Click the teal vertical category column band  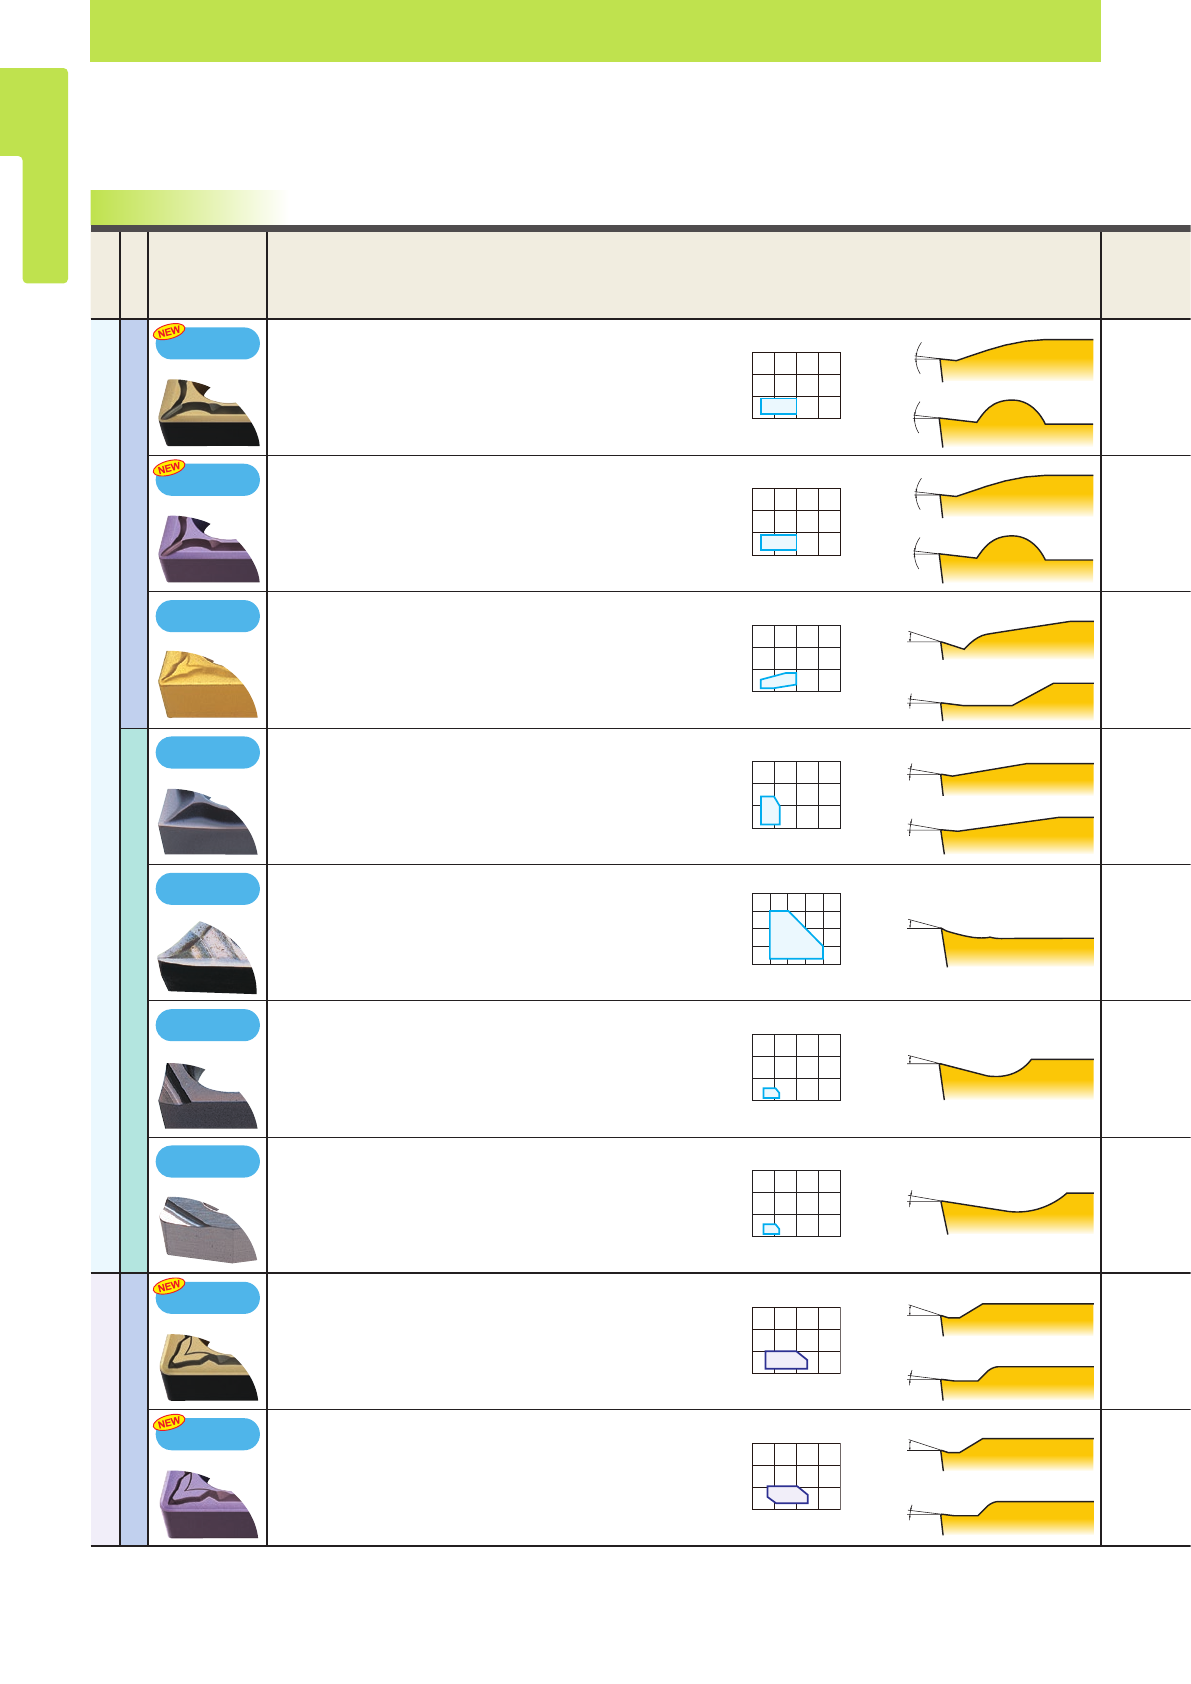coord(134,1000)
